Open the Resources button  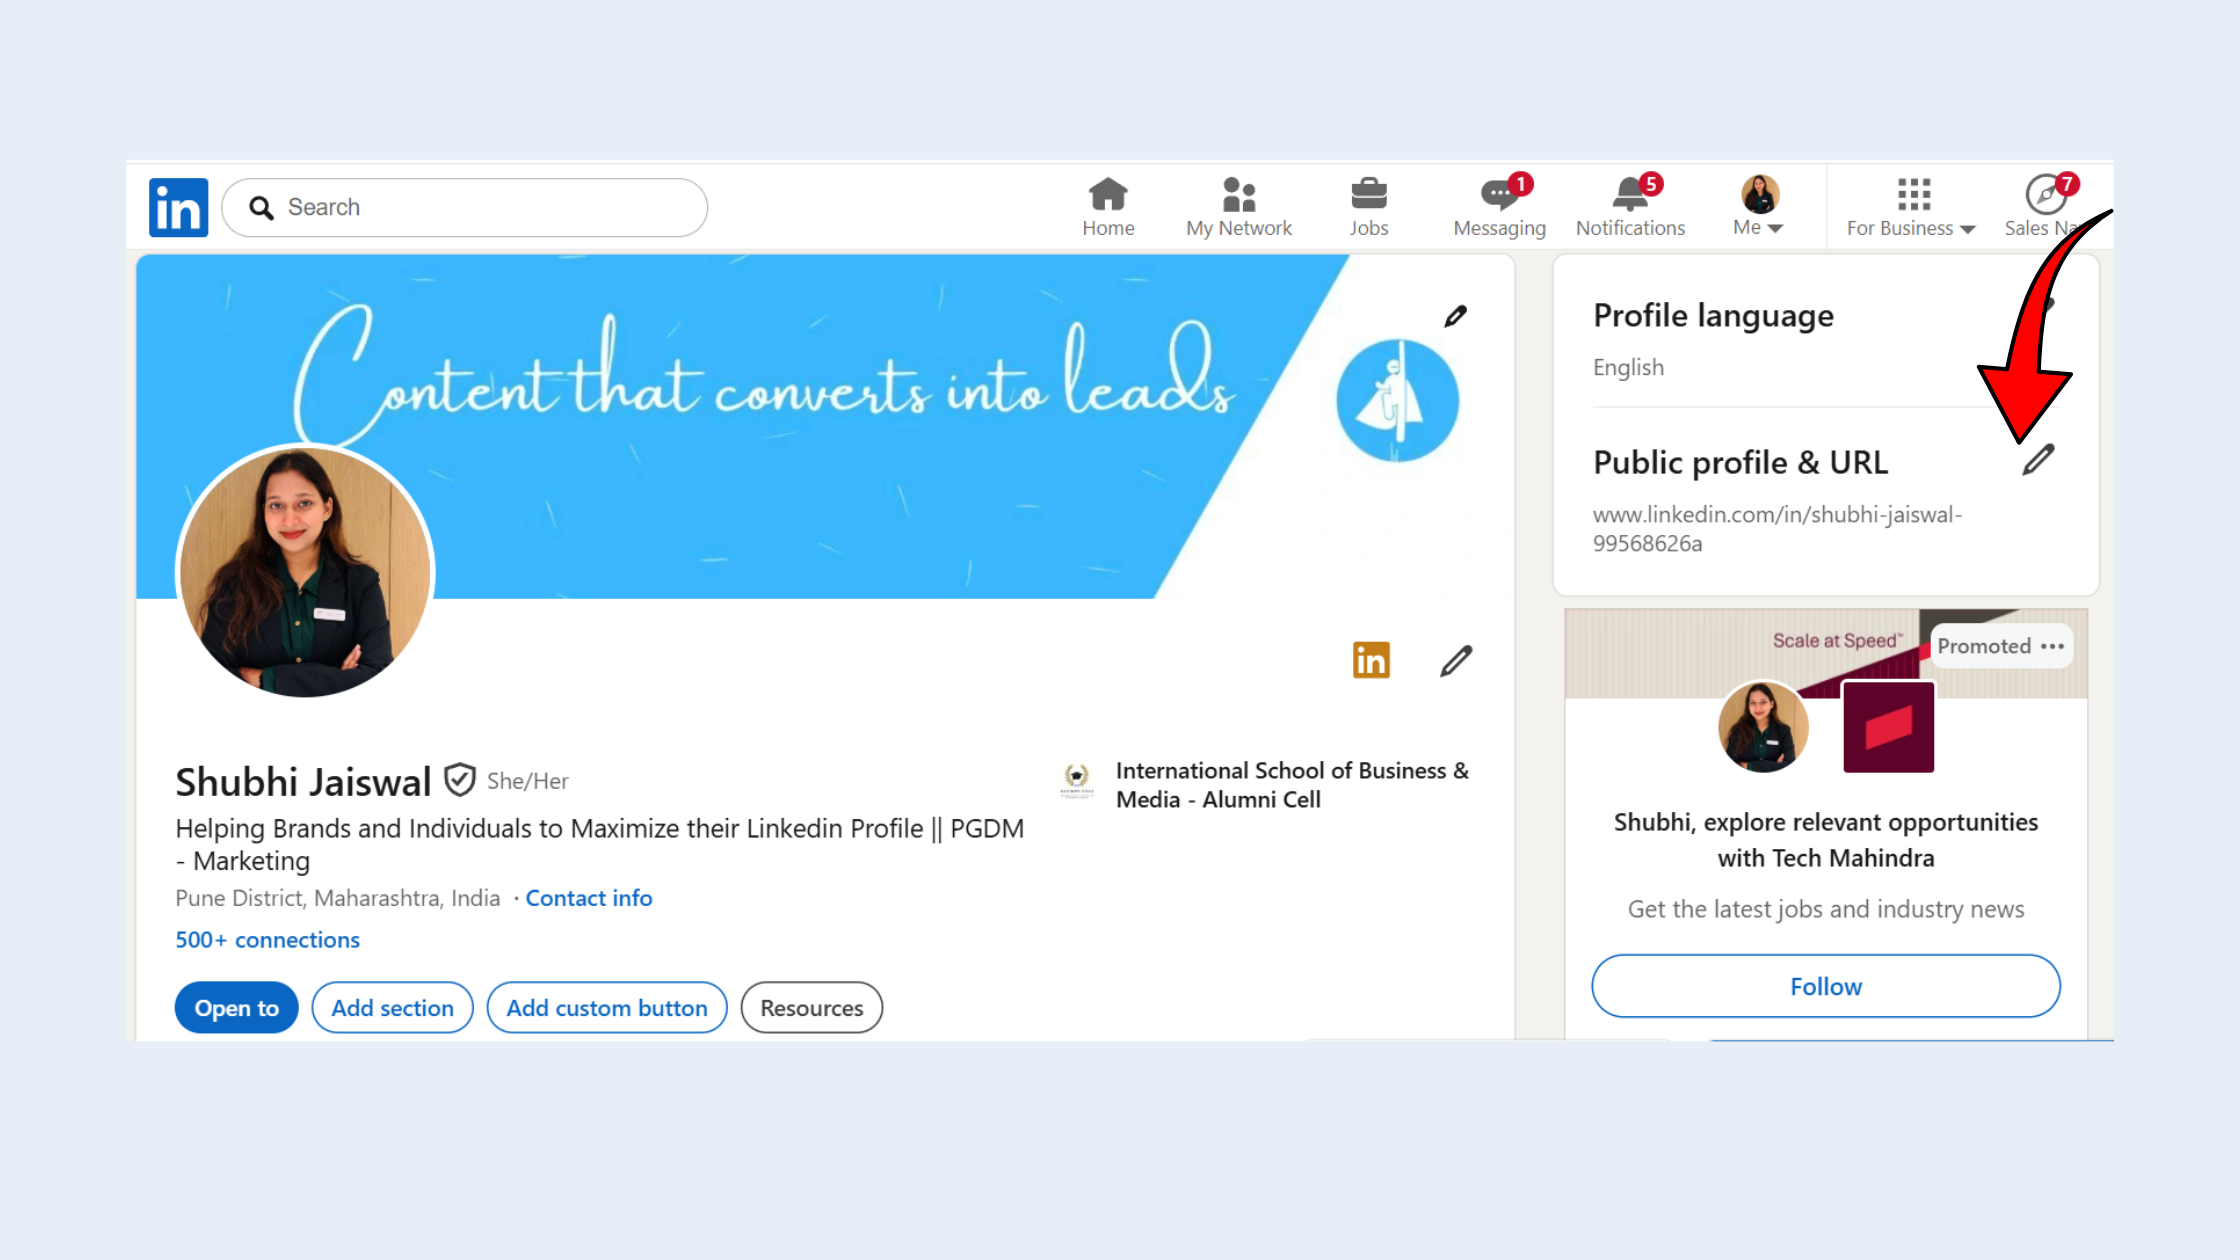811,1008
